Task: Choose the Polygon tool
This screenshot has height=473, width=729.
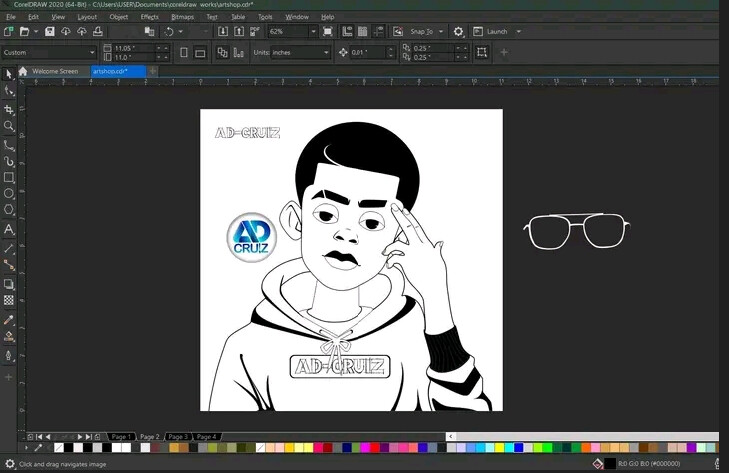Action: click(9, 210)
